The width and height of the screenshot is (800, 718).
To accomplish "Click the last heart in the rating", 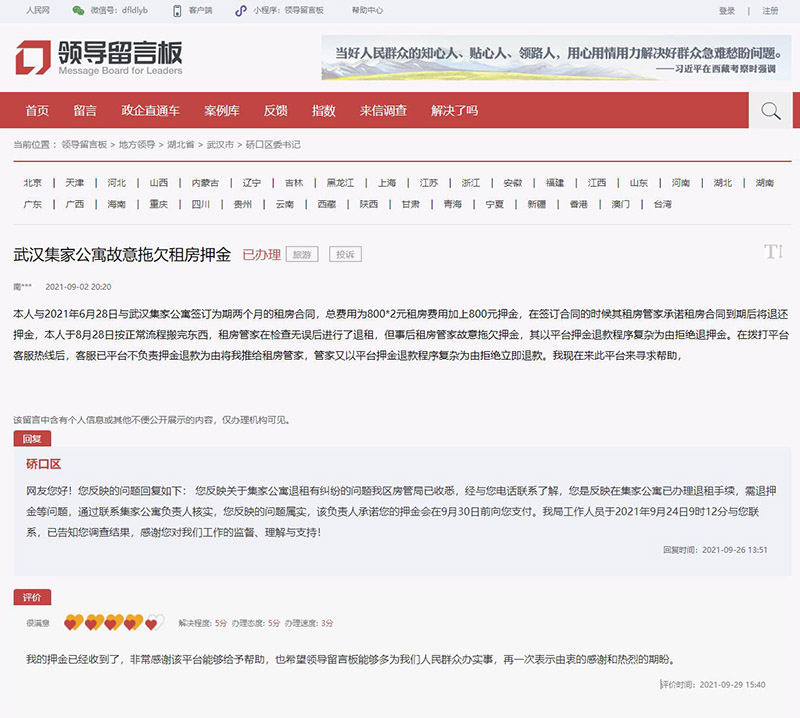I will [x=154, y=623].
